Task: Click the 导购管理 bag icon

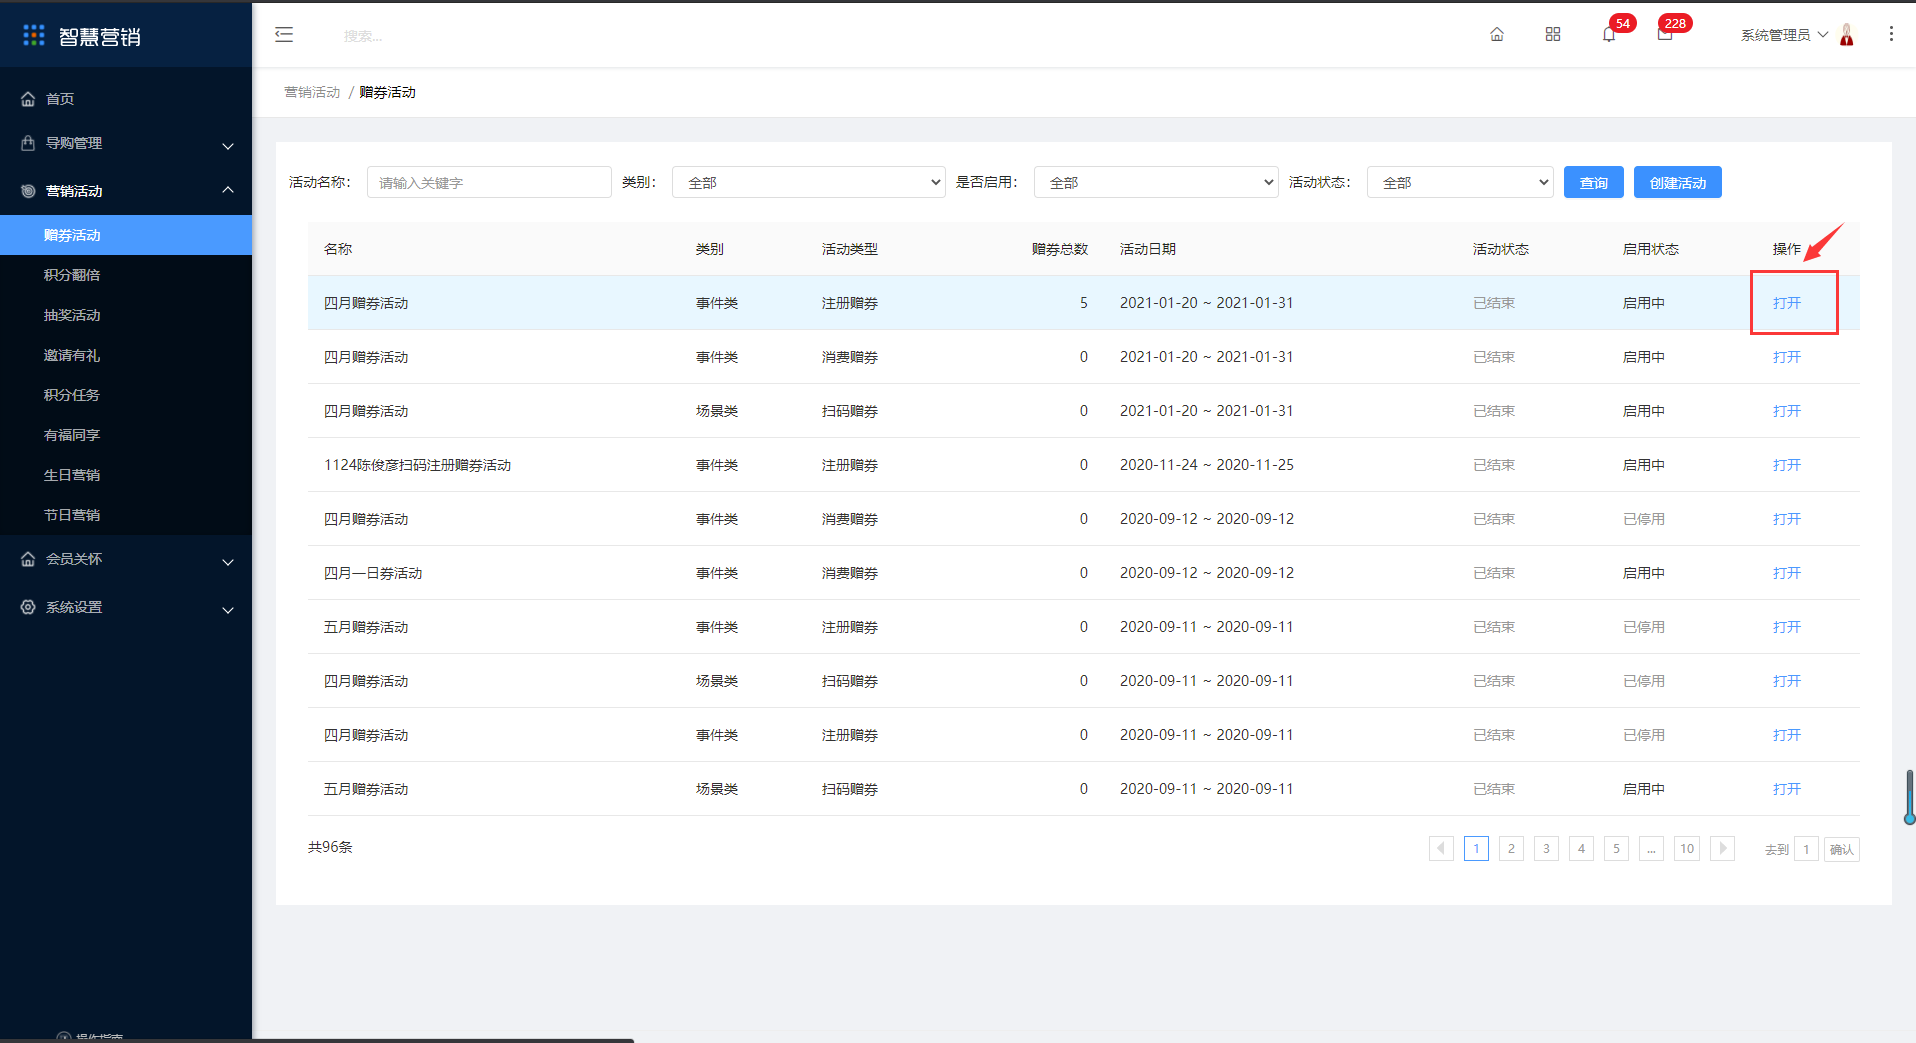Action: [x=28, y=143]
